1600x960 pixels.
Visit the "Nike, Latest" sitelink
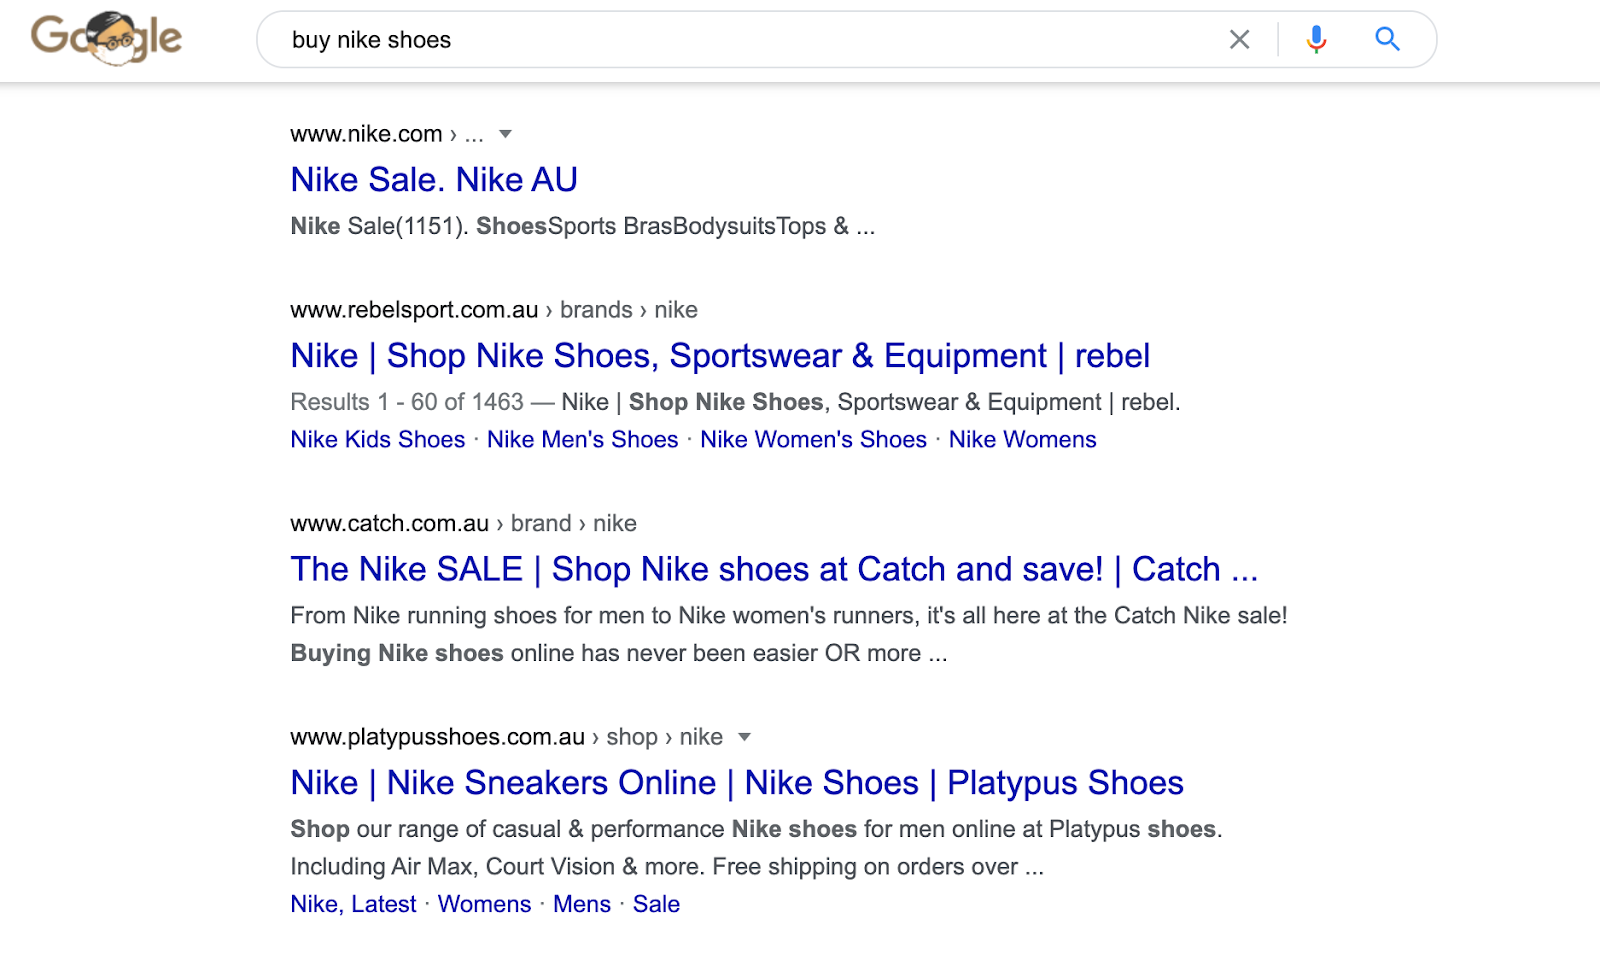coord(353,904)
